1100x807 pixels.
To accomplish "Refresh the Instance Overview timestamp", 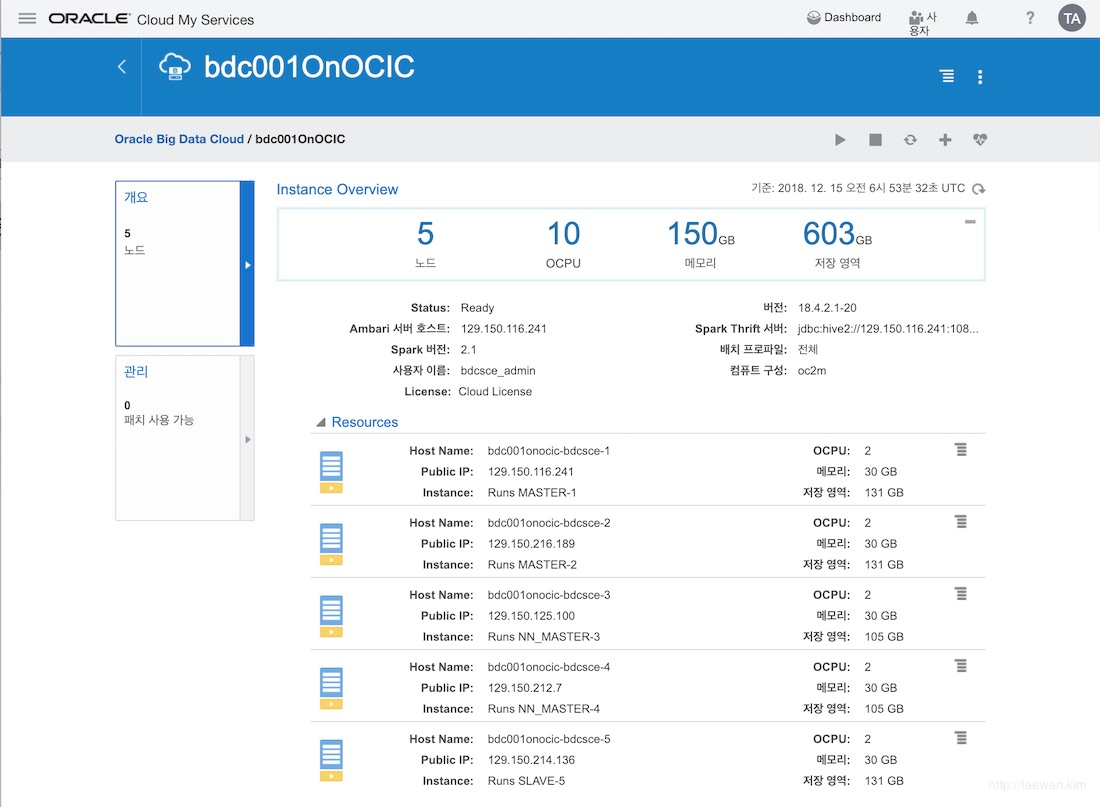I will (979, 189).
